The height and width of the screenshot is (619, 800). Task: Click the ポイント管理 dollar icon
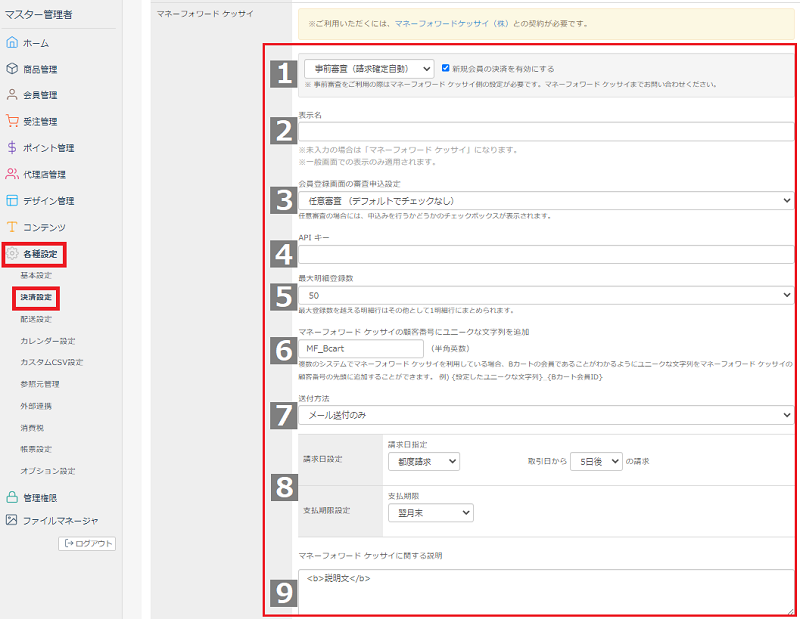tap(12, 147)
